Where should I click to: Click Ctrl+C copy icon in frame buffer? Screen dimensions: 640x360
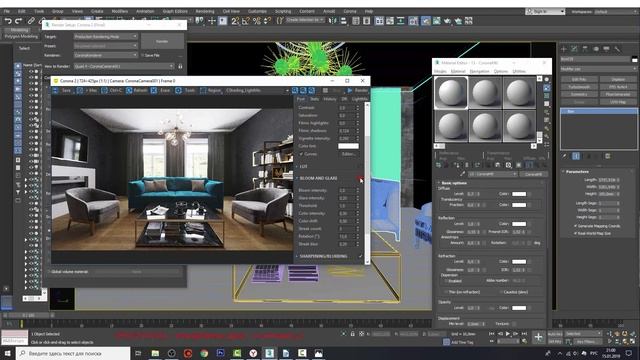(x=104, y=90)
